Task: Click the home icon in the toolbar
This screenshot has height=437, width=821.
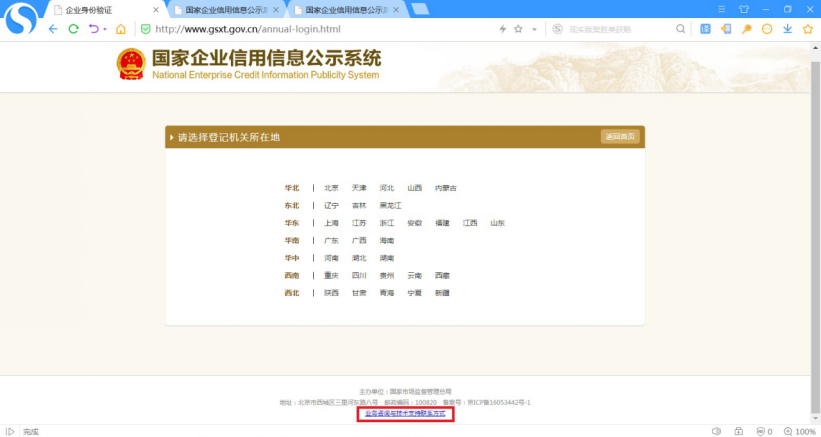Action: [x=121, y=29]
